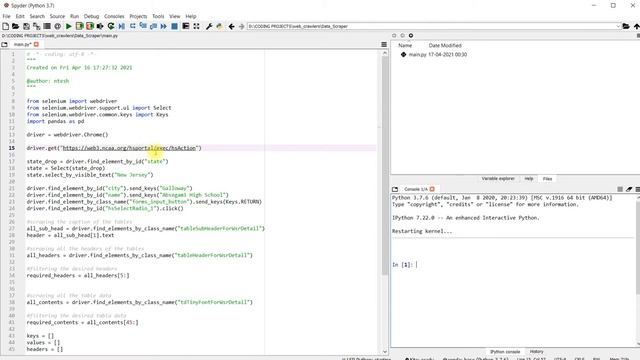
Task: Open the Run menu
Action: pos(74,16)
